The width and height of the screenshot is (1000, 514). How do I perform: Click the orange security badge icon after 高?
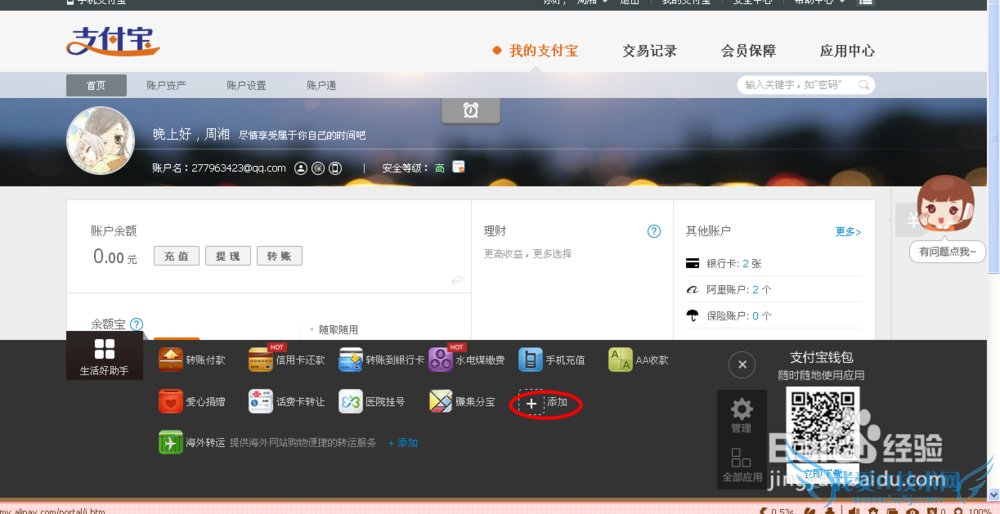[x=459, y=166]
